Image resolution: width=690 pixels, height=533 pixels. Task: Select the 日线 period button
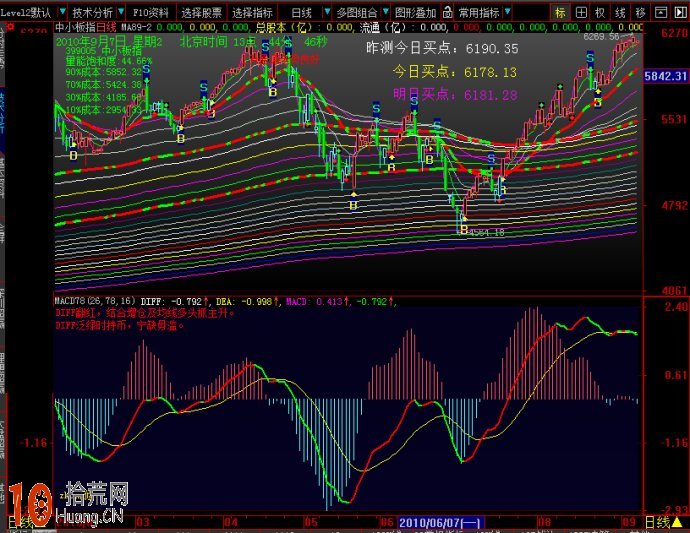pos(302,12)
